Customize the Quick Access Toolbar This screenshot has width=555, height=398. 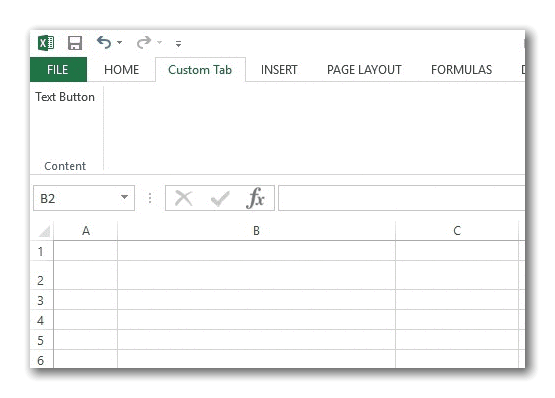click(x=178, y=44)
